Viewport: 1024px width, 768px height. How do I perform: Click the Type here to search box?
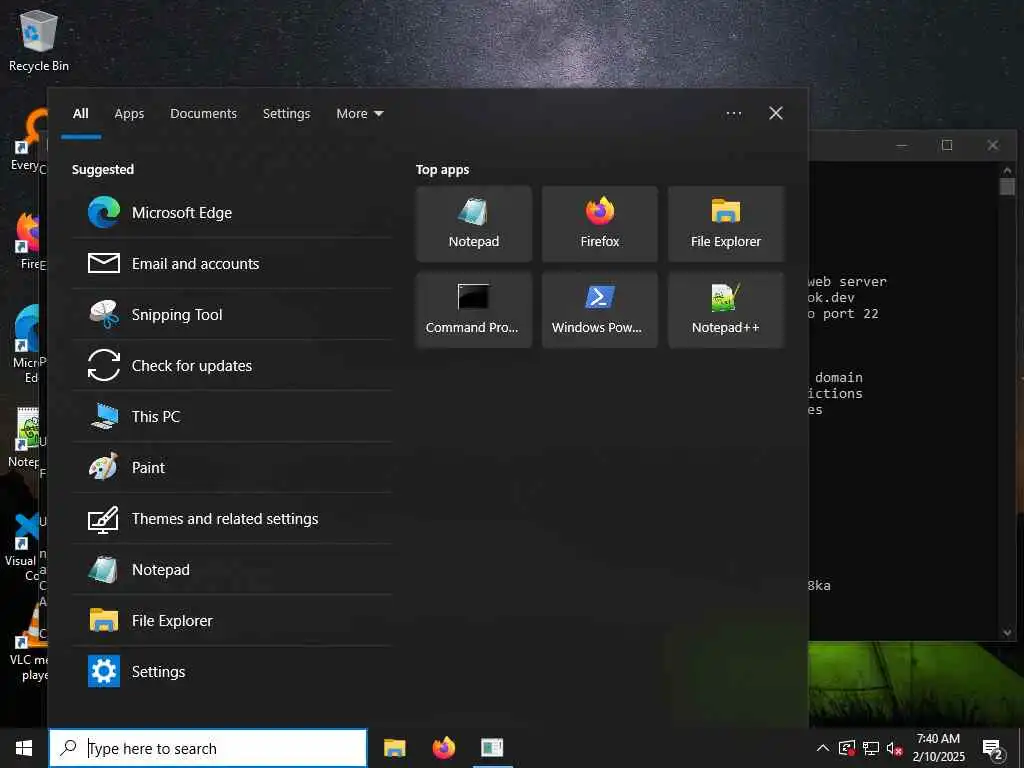[x=208, y=748]
